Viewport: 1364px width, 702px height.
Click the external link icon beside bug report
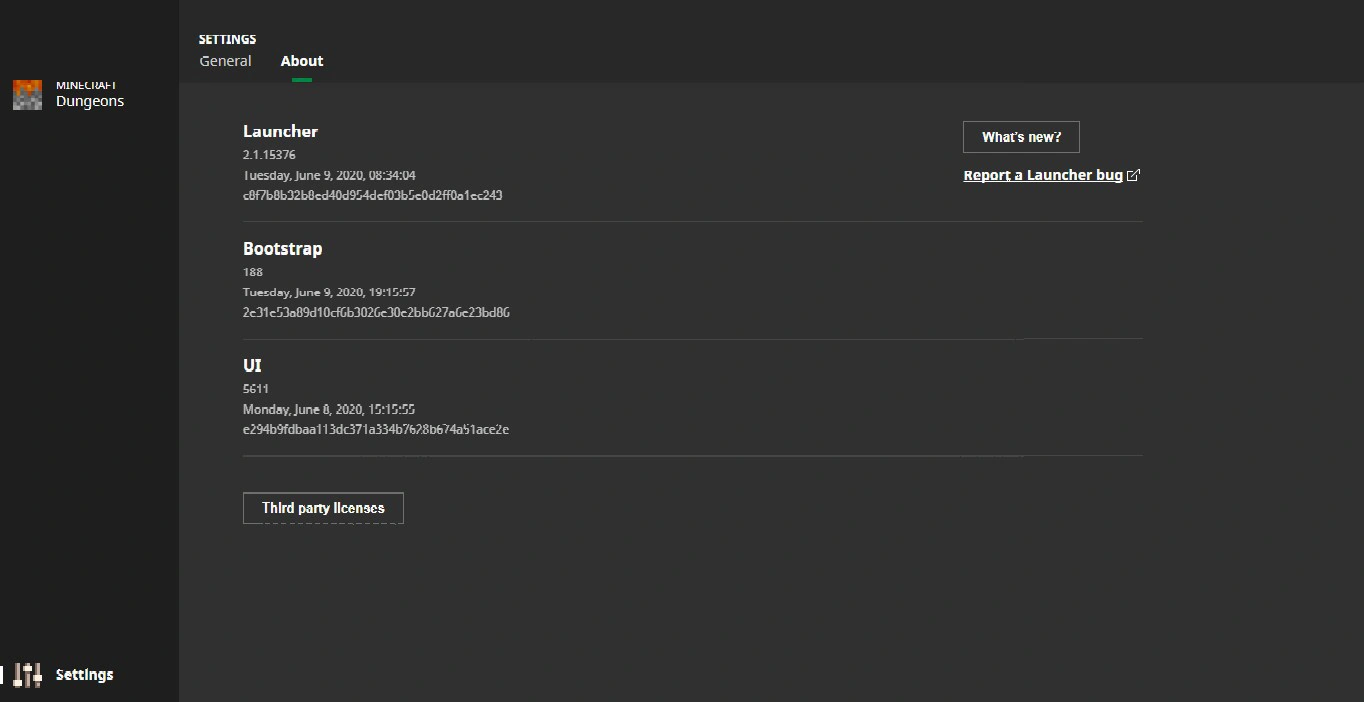point(1133,176)
